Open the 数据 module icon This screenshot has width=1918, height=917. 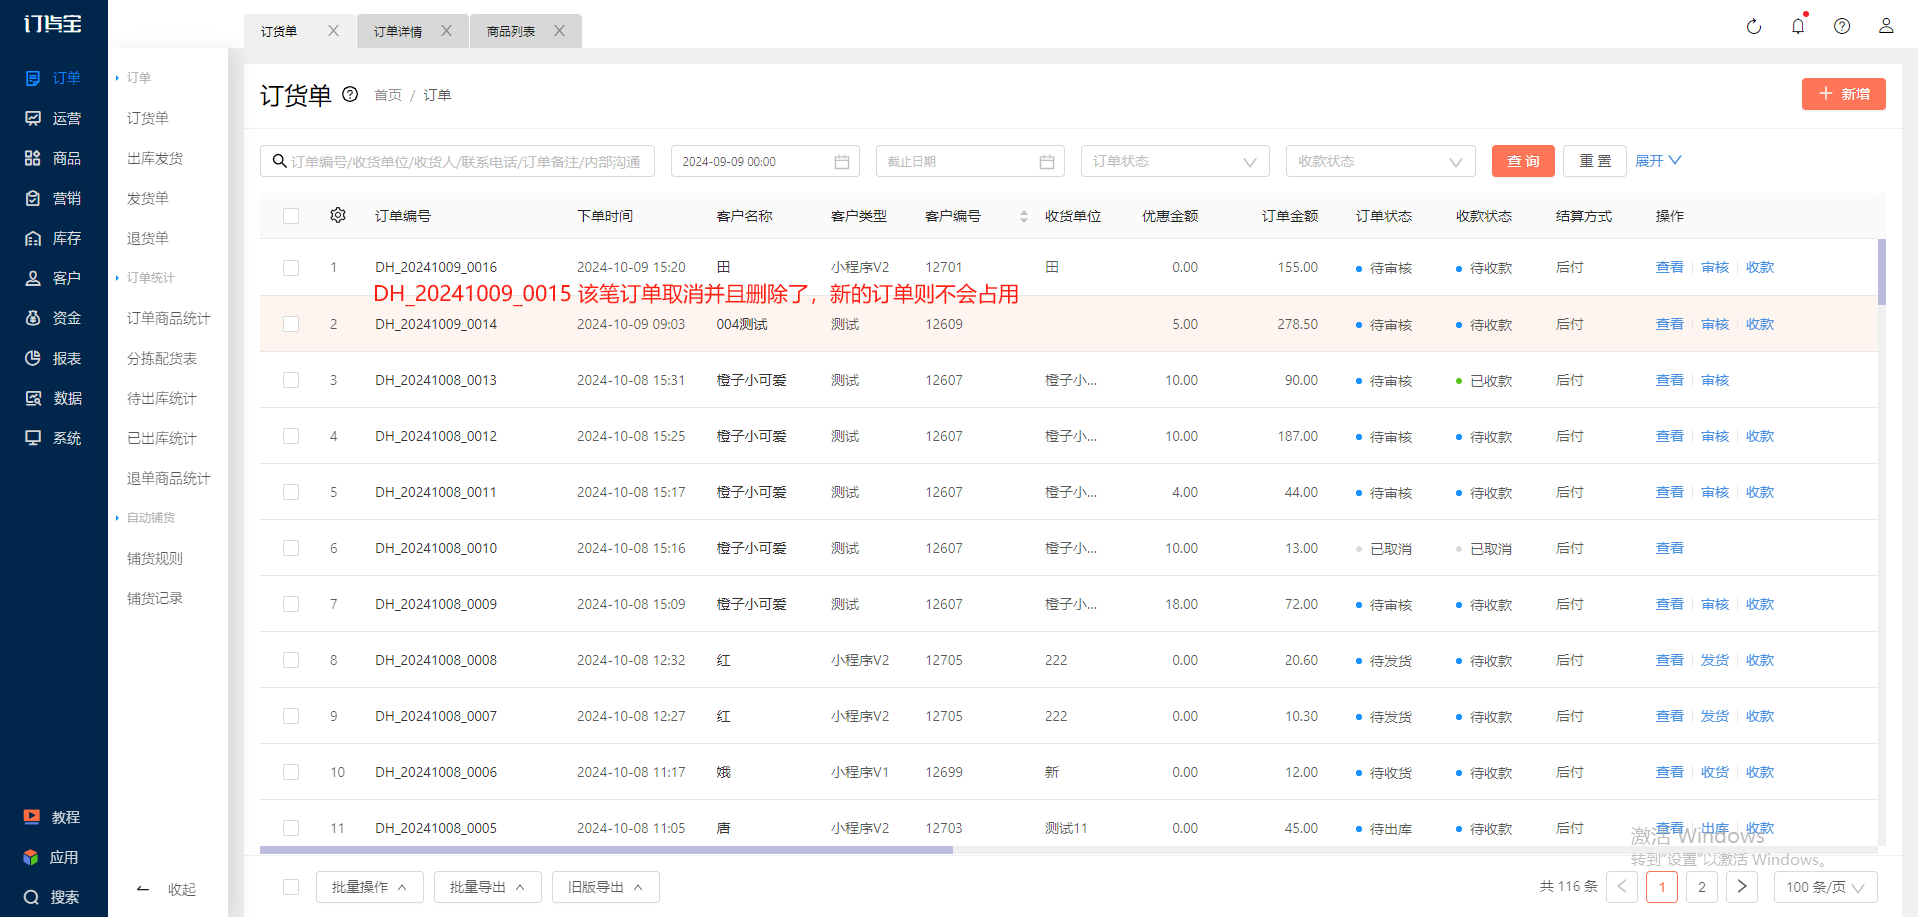[33, 398]
